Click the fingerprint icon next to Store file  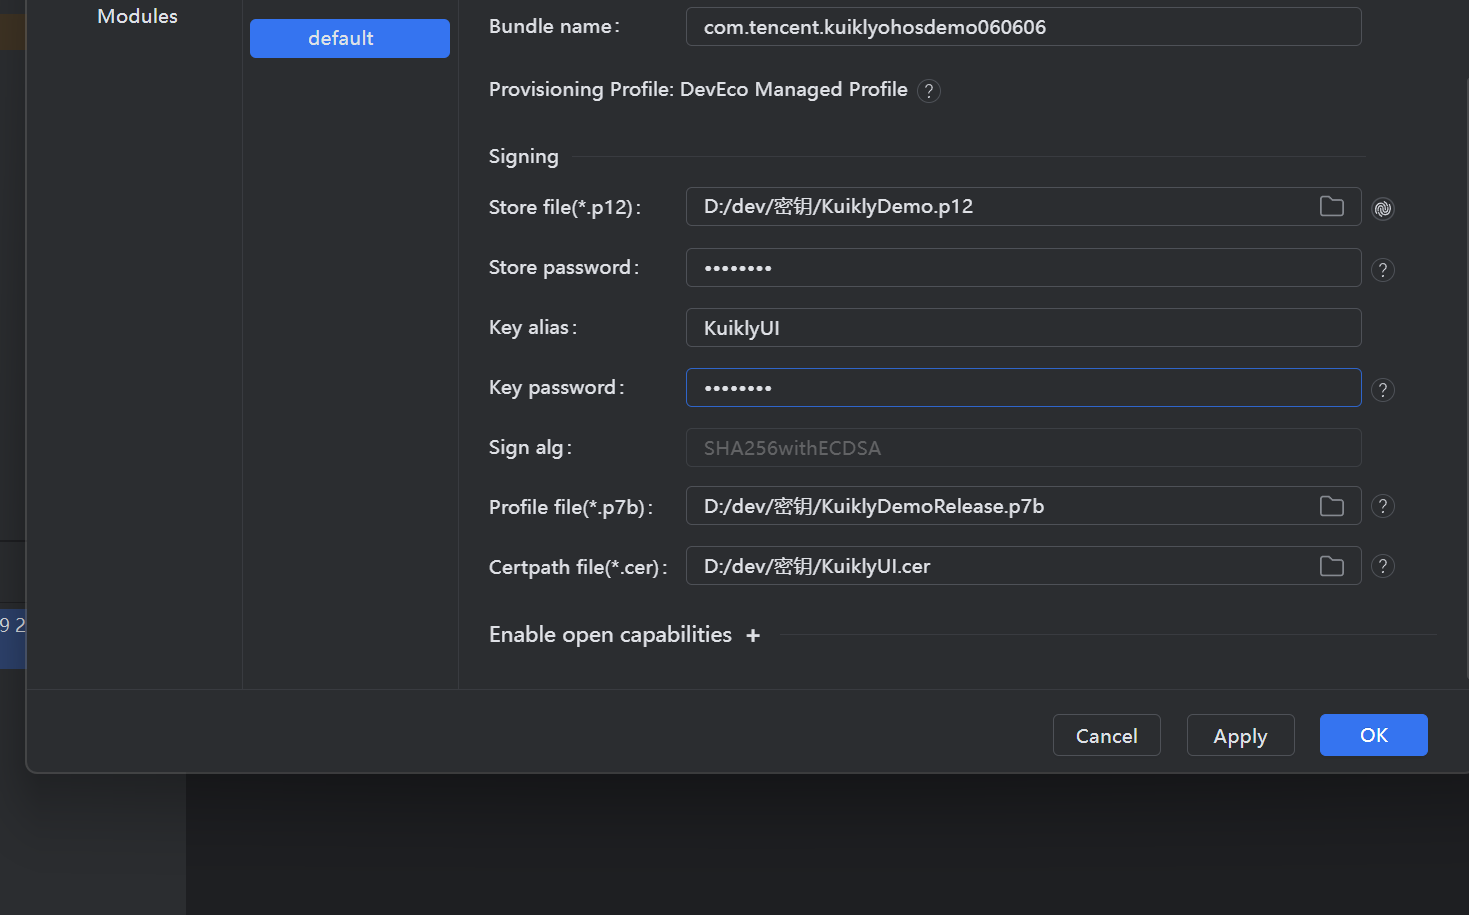click(x=1383, y=208)
